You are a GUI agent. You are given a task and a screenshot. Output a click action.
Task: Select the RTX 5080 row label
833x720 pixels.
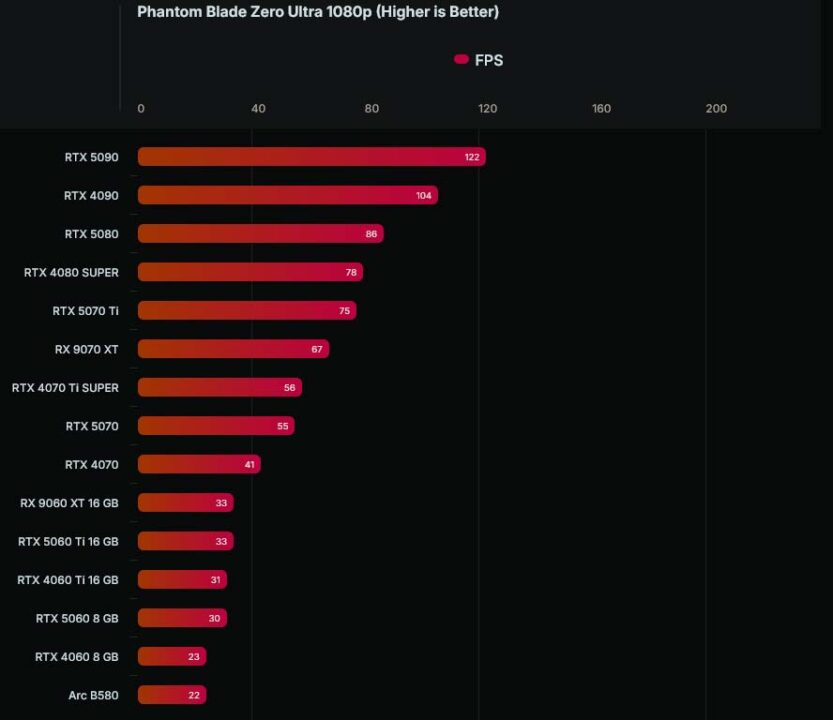[91, 234]
